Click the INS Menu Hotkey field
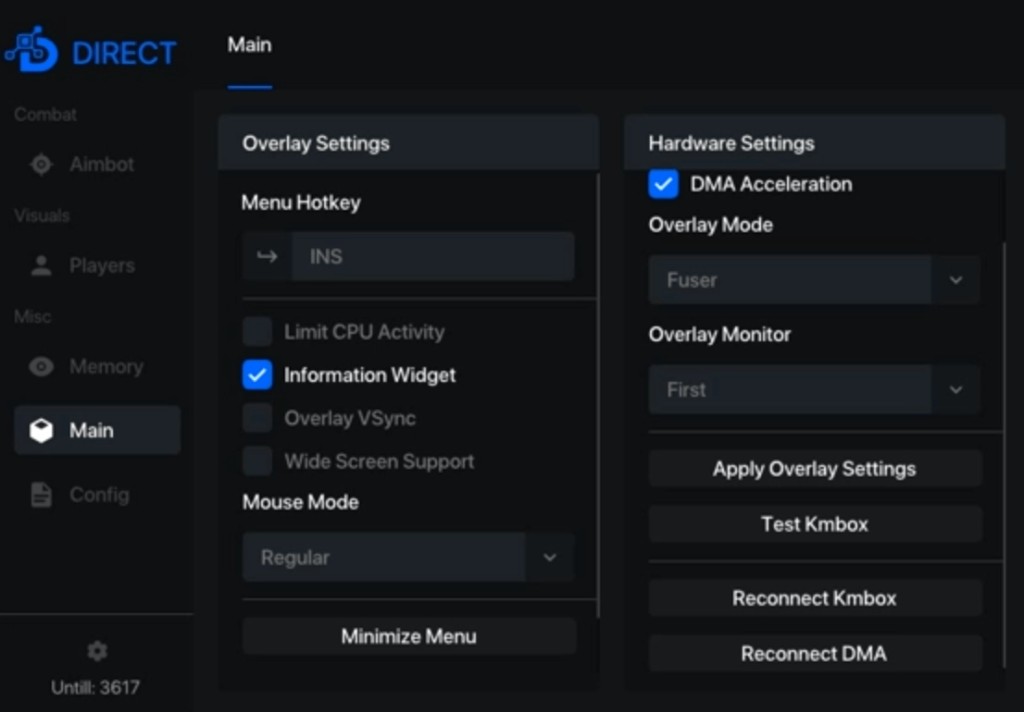Image resolution: width=1024 pixels, height=712 pixels. (x=432, y=257)
